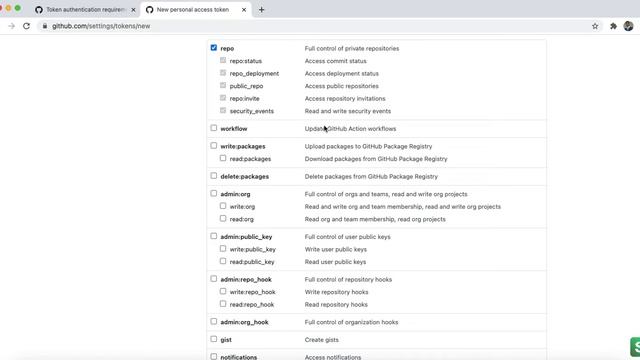Enable the admin:repo_hook scope
Viewport: 640px width, 360px height.
click(213, 279)
